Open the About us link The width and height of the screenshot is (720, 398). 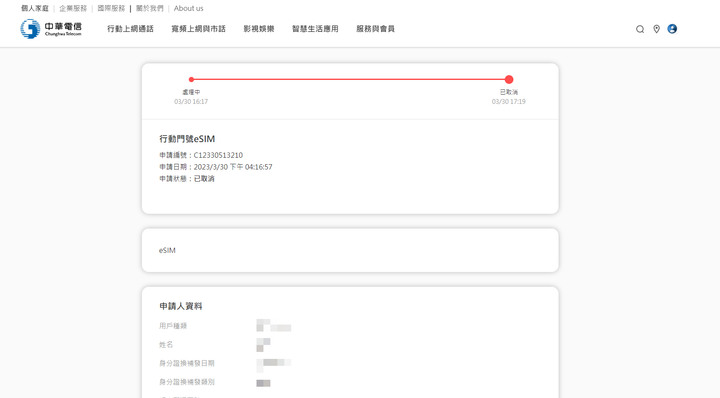coord(188,8)
